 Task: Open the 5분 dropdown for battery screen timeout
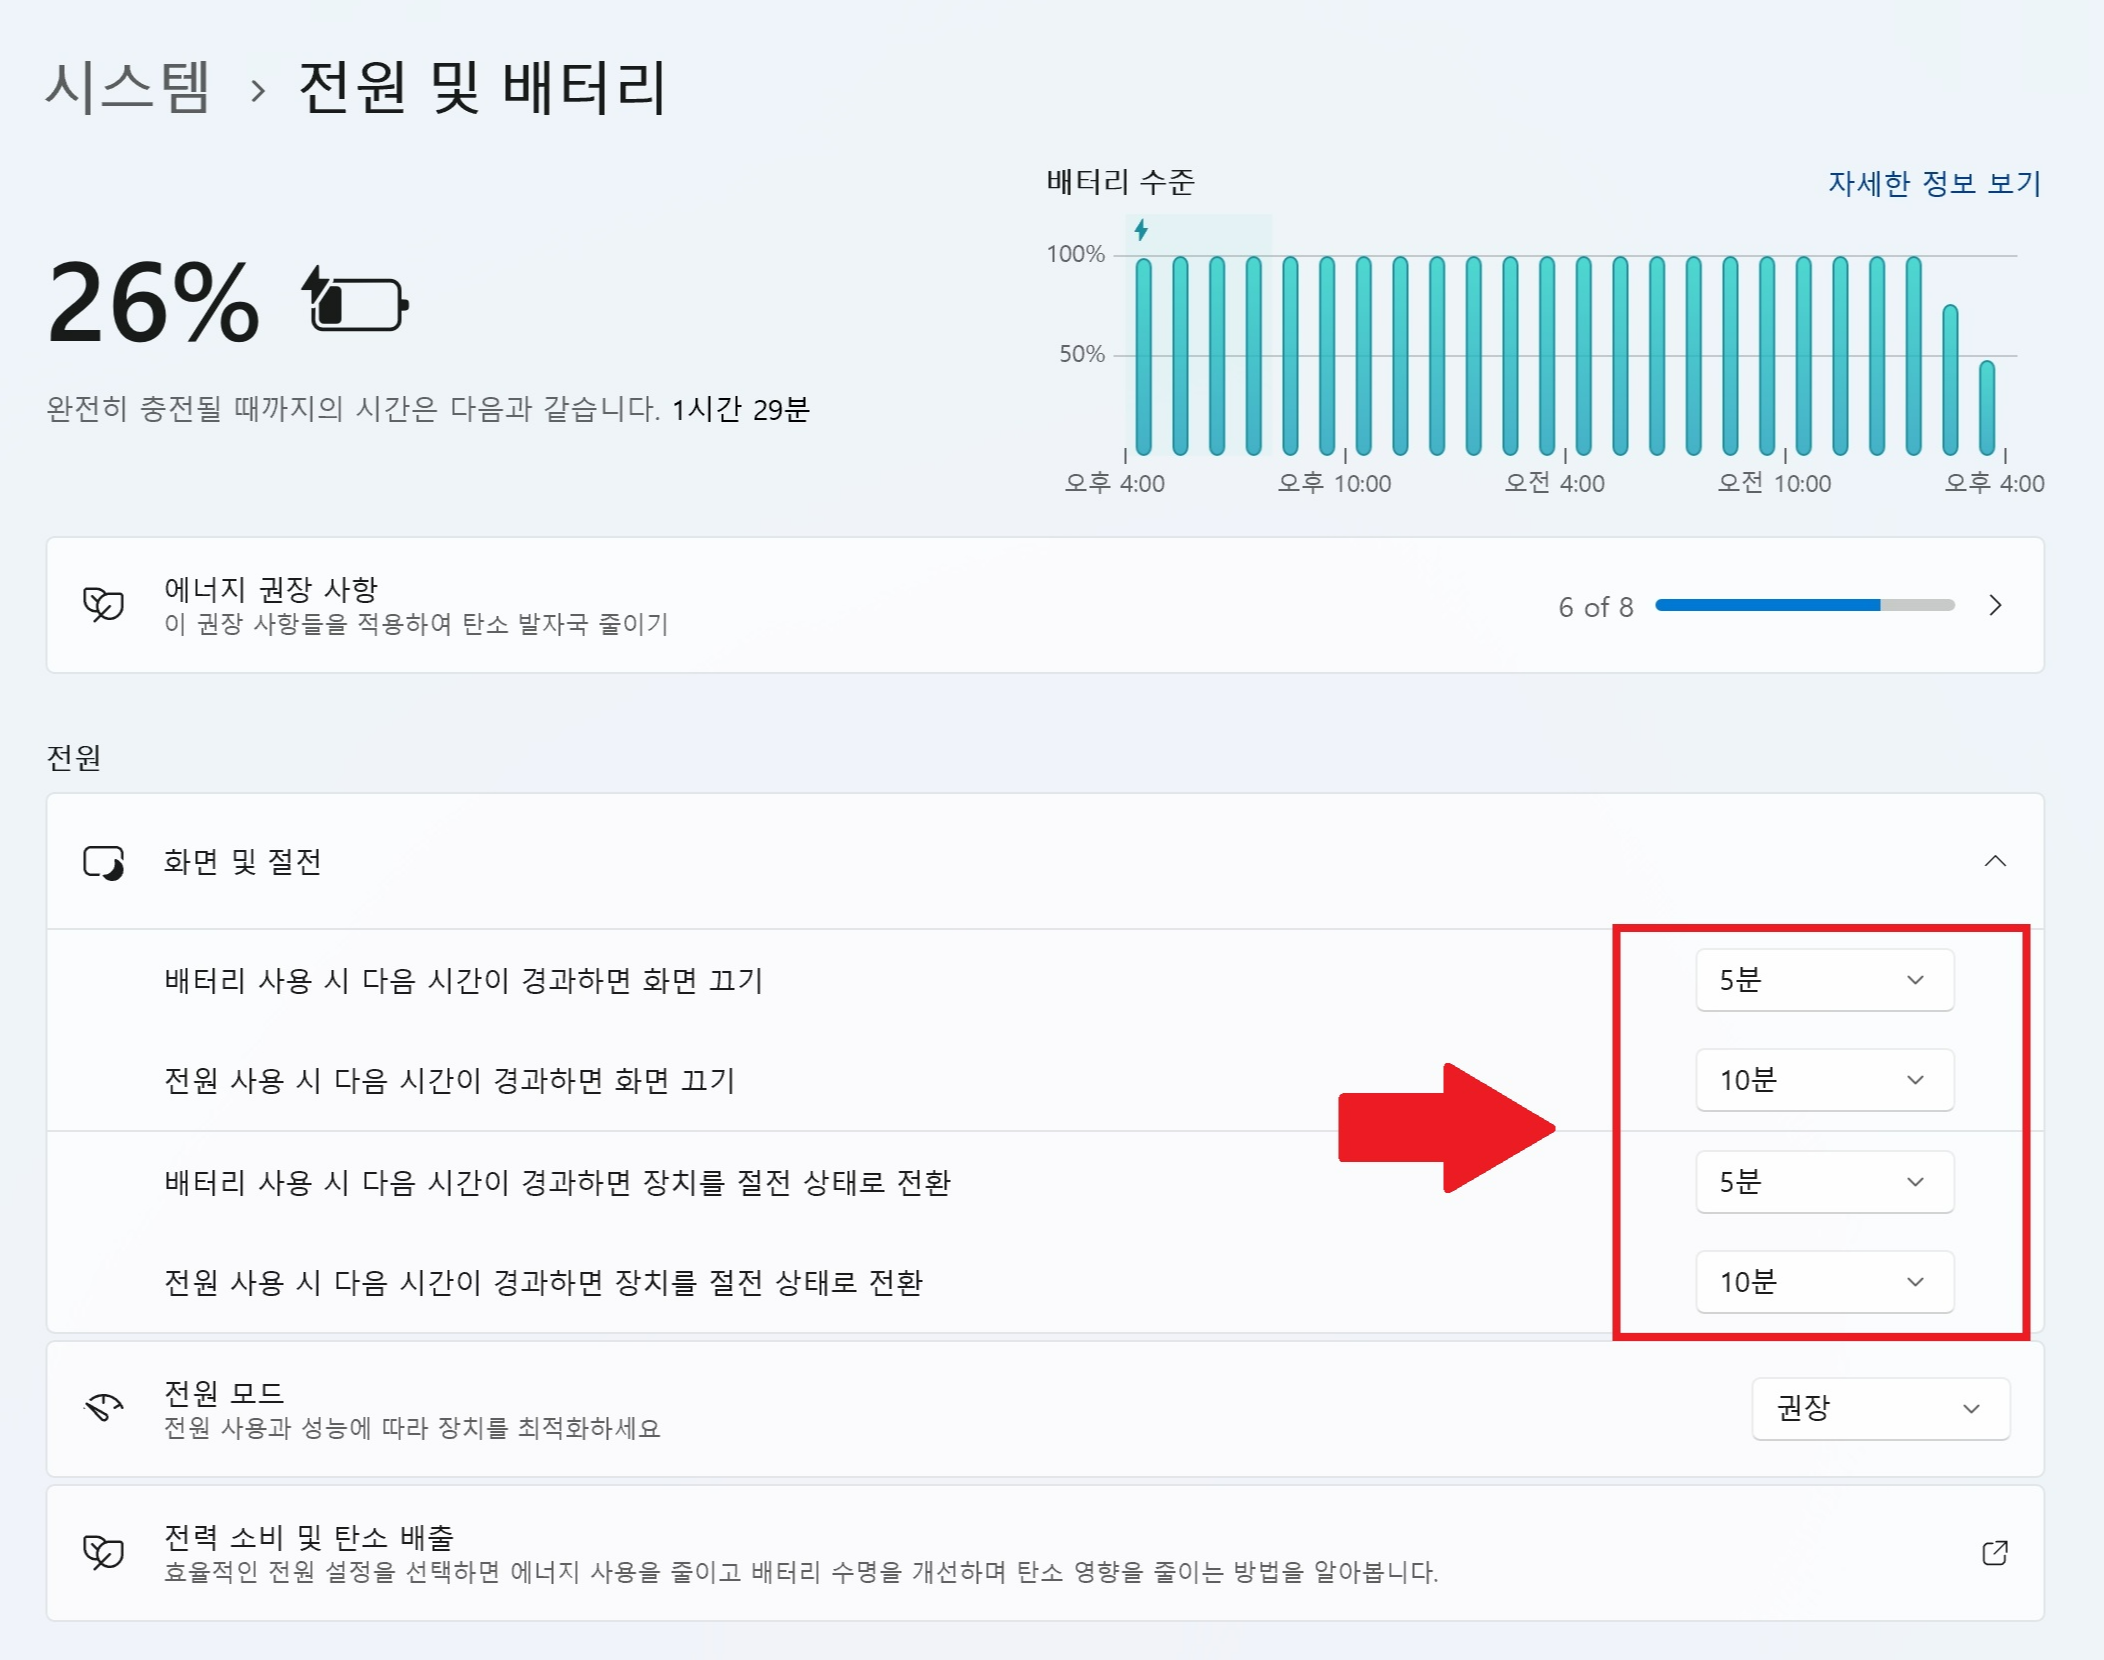tap(1823, 980)
